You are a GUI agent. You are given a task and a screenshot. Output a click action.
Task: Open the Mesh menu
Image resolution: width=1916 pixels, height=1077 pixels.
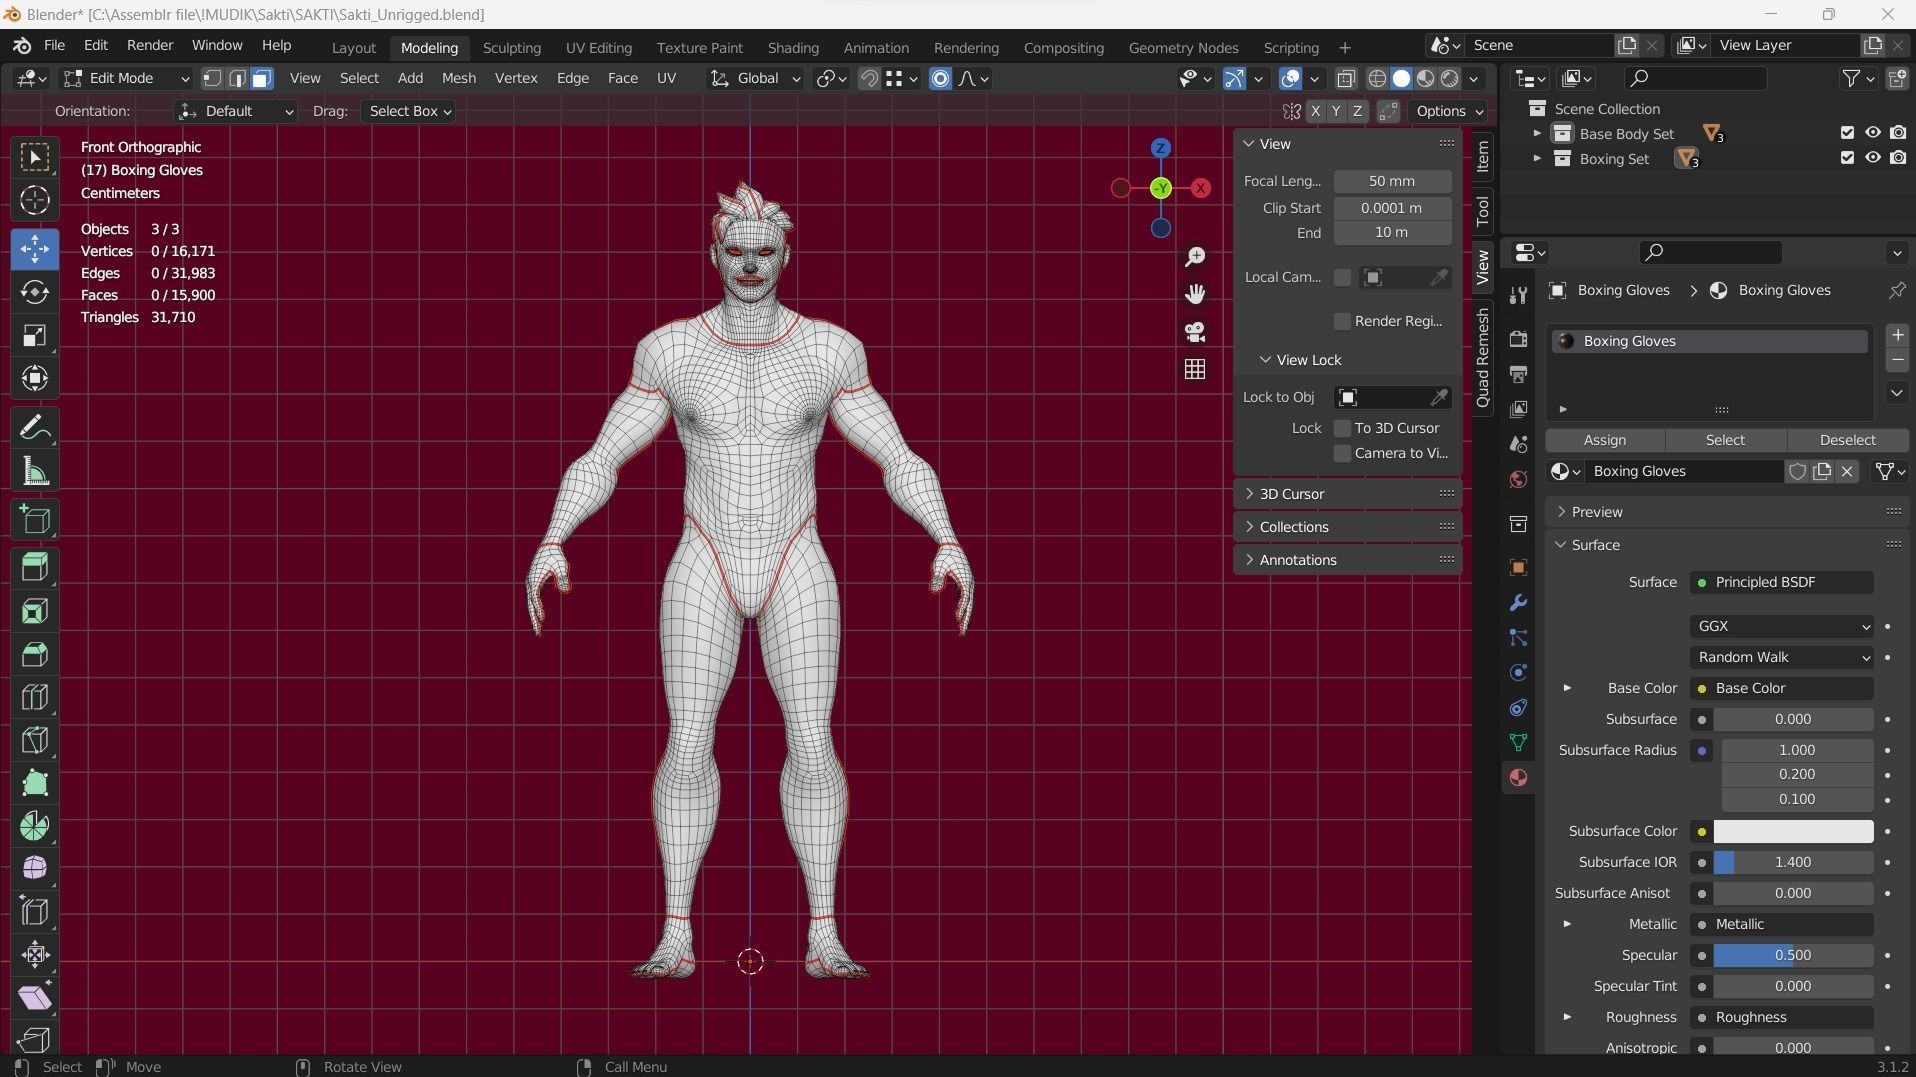coord(458,78)
